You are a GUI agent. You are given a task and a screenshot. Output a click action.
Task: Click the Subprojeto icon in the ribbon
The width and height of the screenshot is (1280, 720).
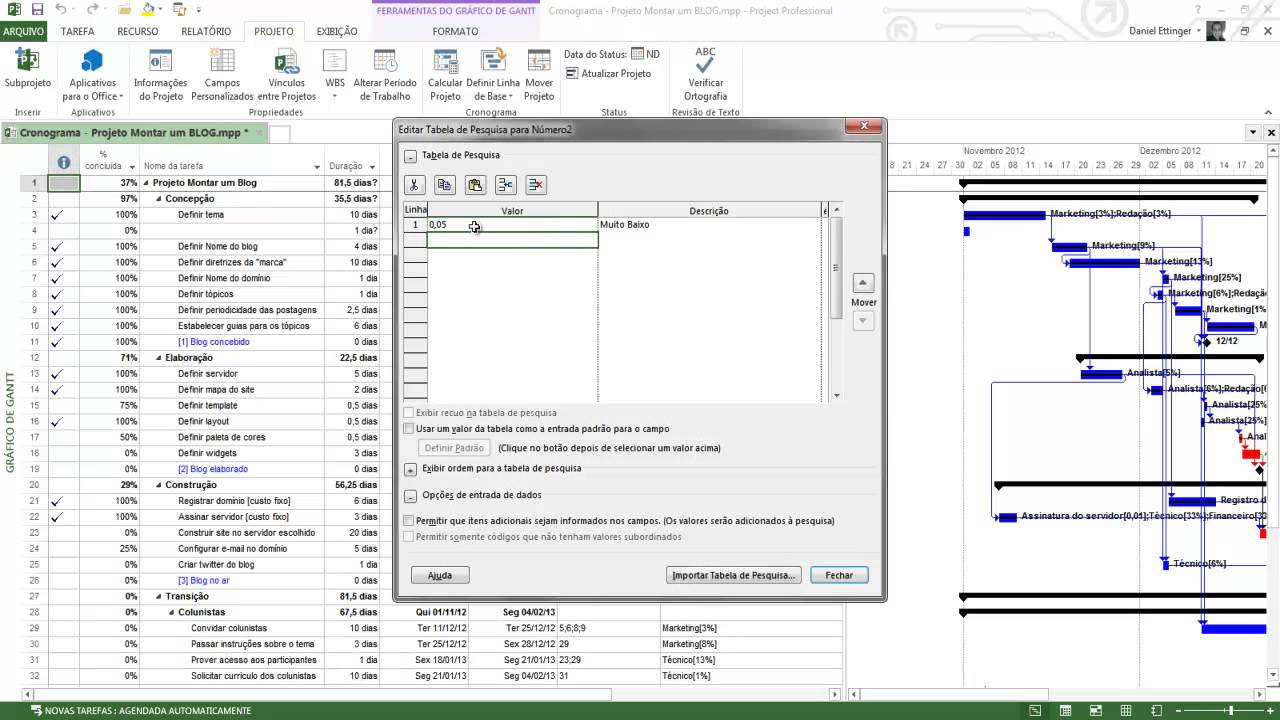(28, 62)
